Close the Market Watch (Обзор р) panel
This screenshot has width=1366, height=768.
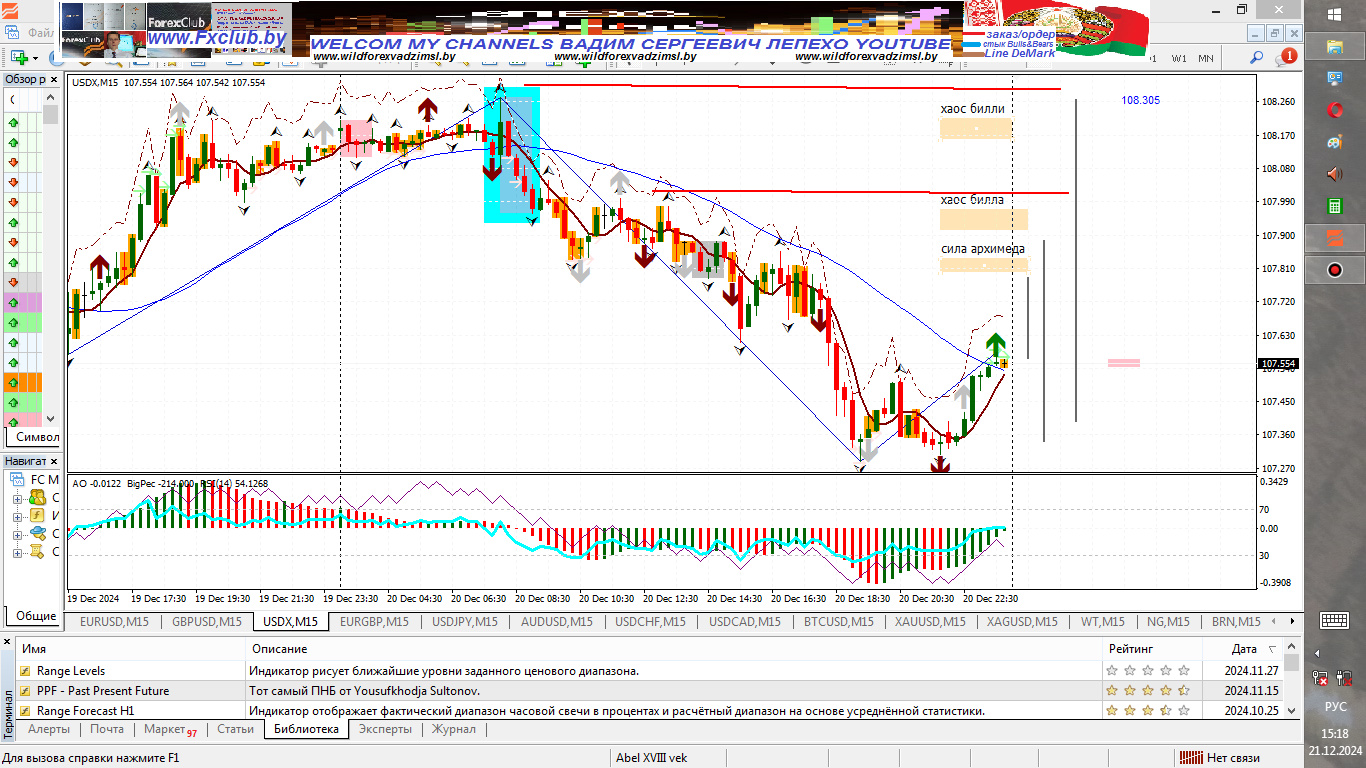[x=53, y=79]
